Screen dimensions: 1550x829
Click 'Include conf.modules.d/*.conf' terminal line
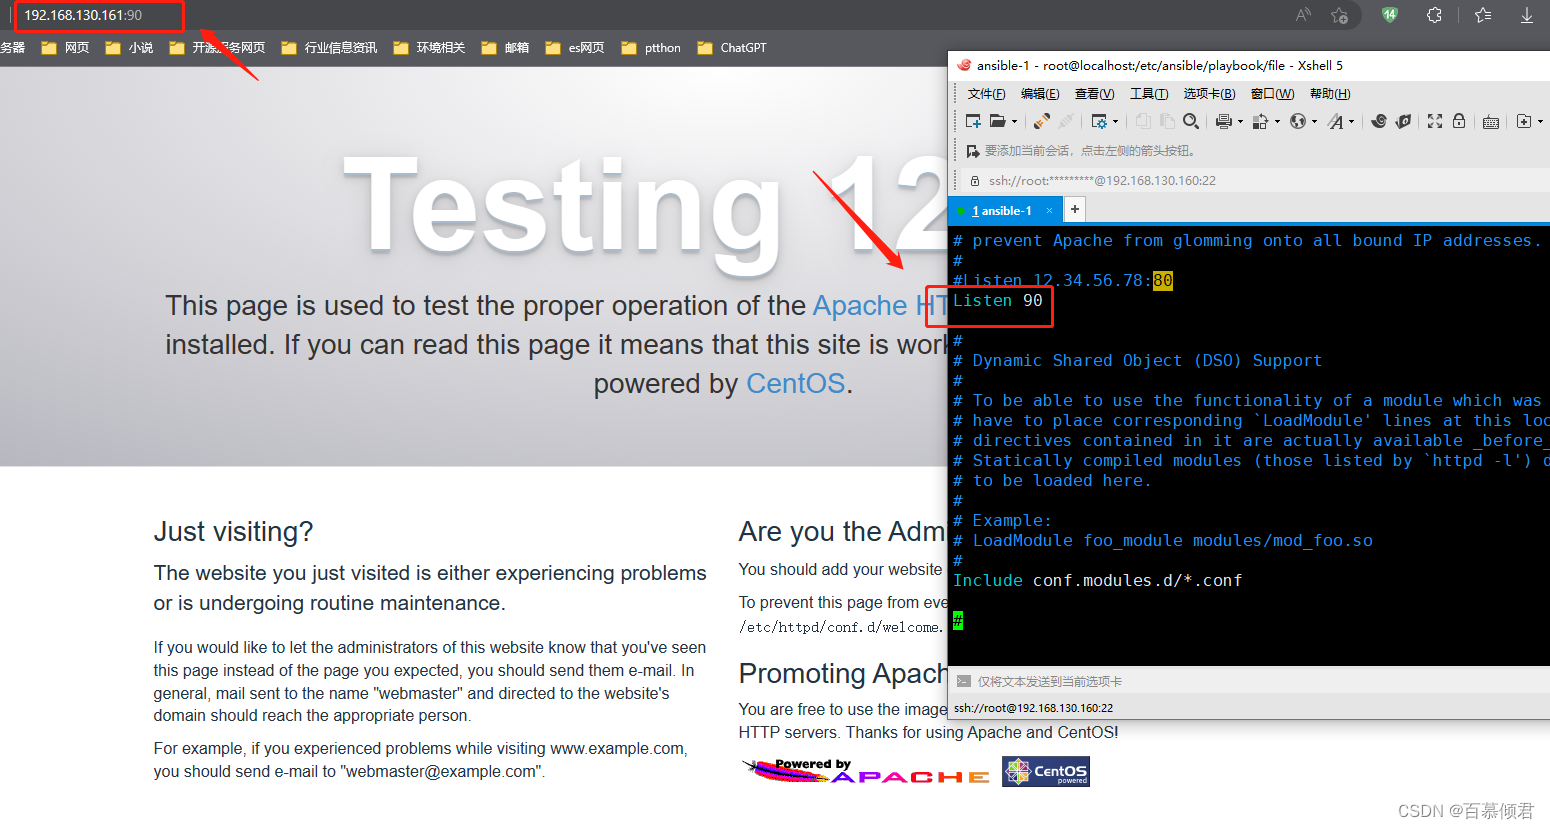click(1098, 581)
